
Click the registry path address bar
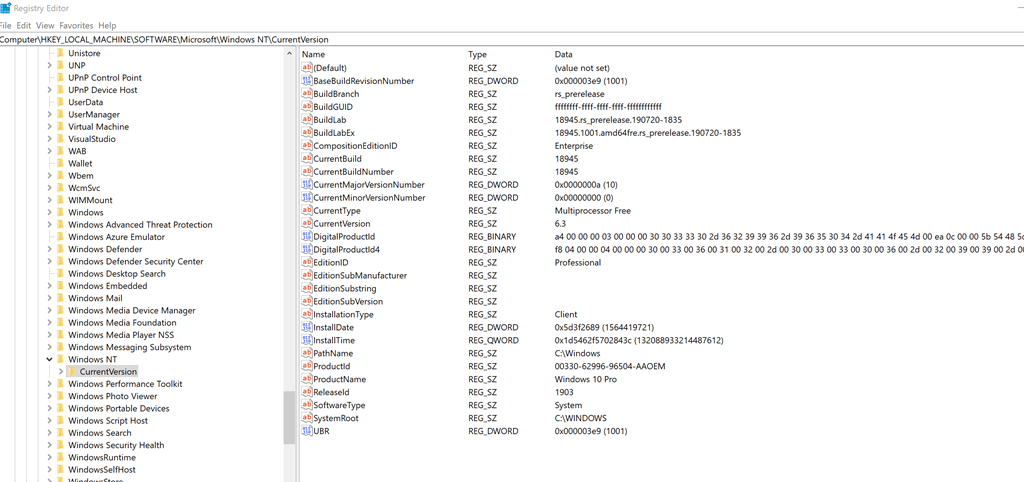[x=512, y=39]
